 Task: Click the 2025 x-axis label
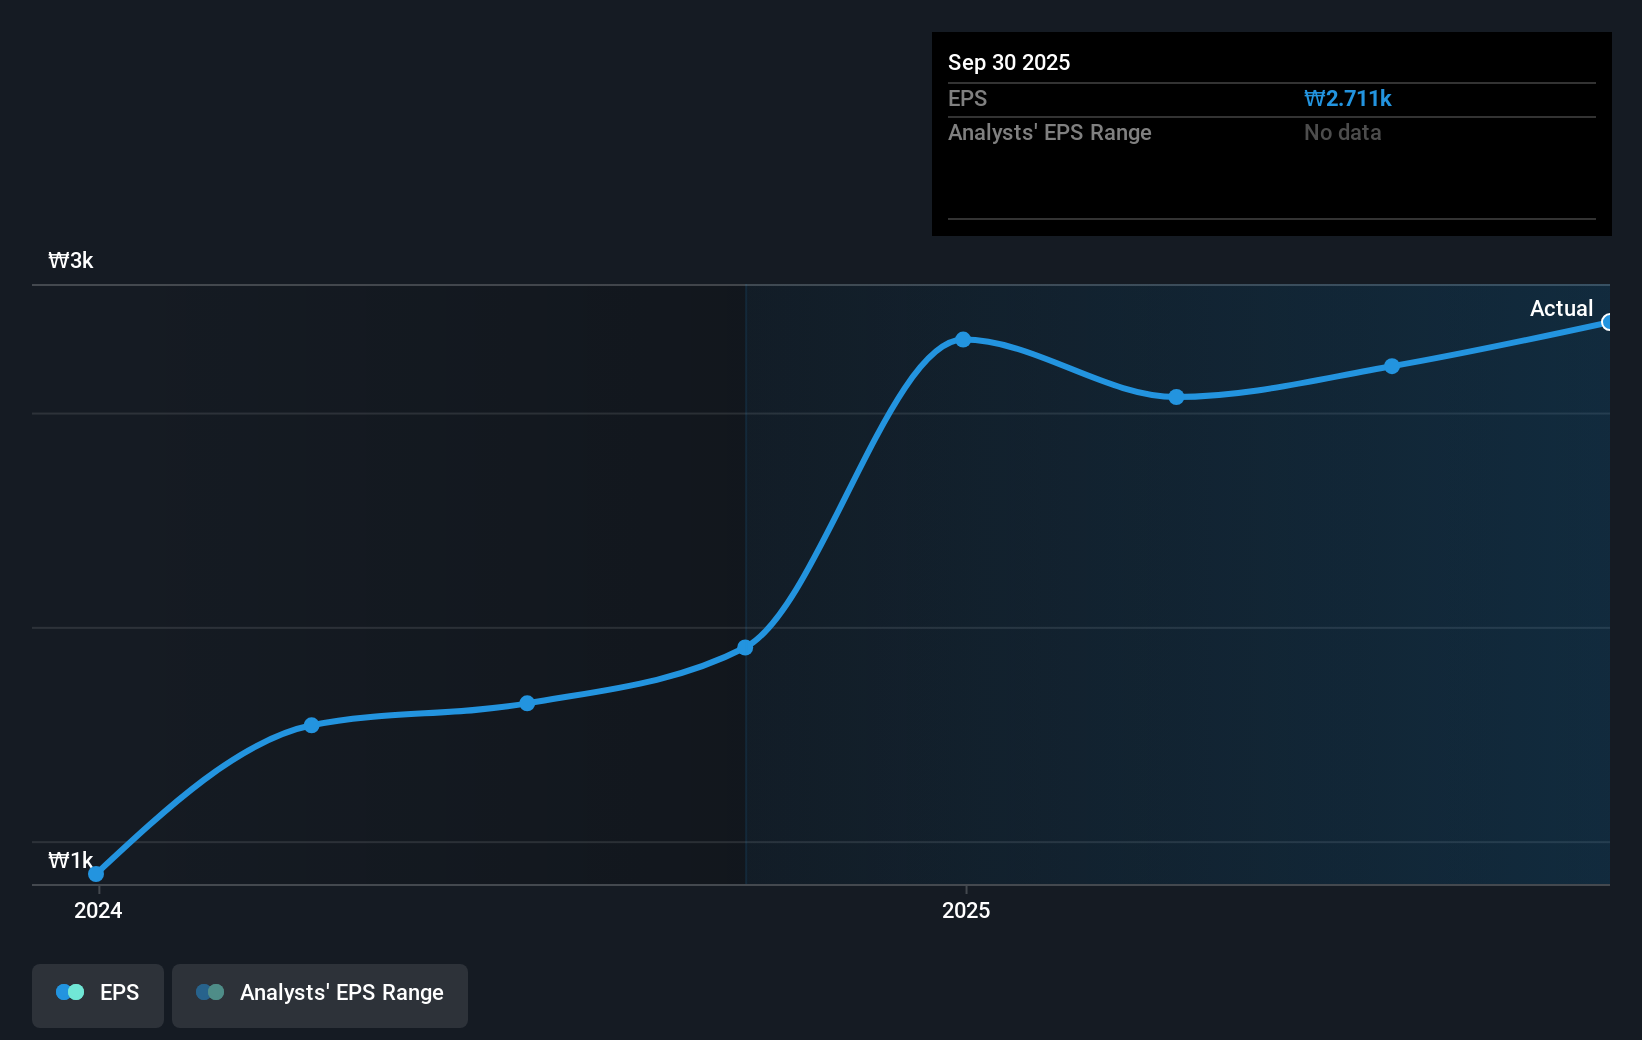click(966, 910)
